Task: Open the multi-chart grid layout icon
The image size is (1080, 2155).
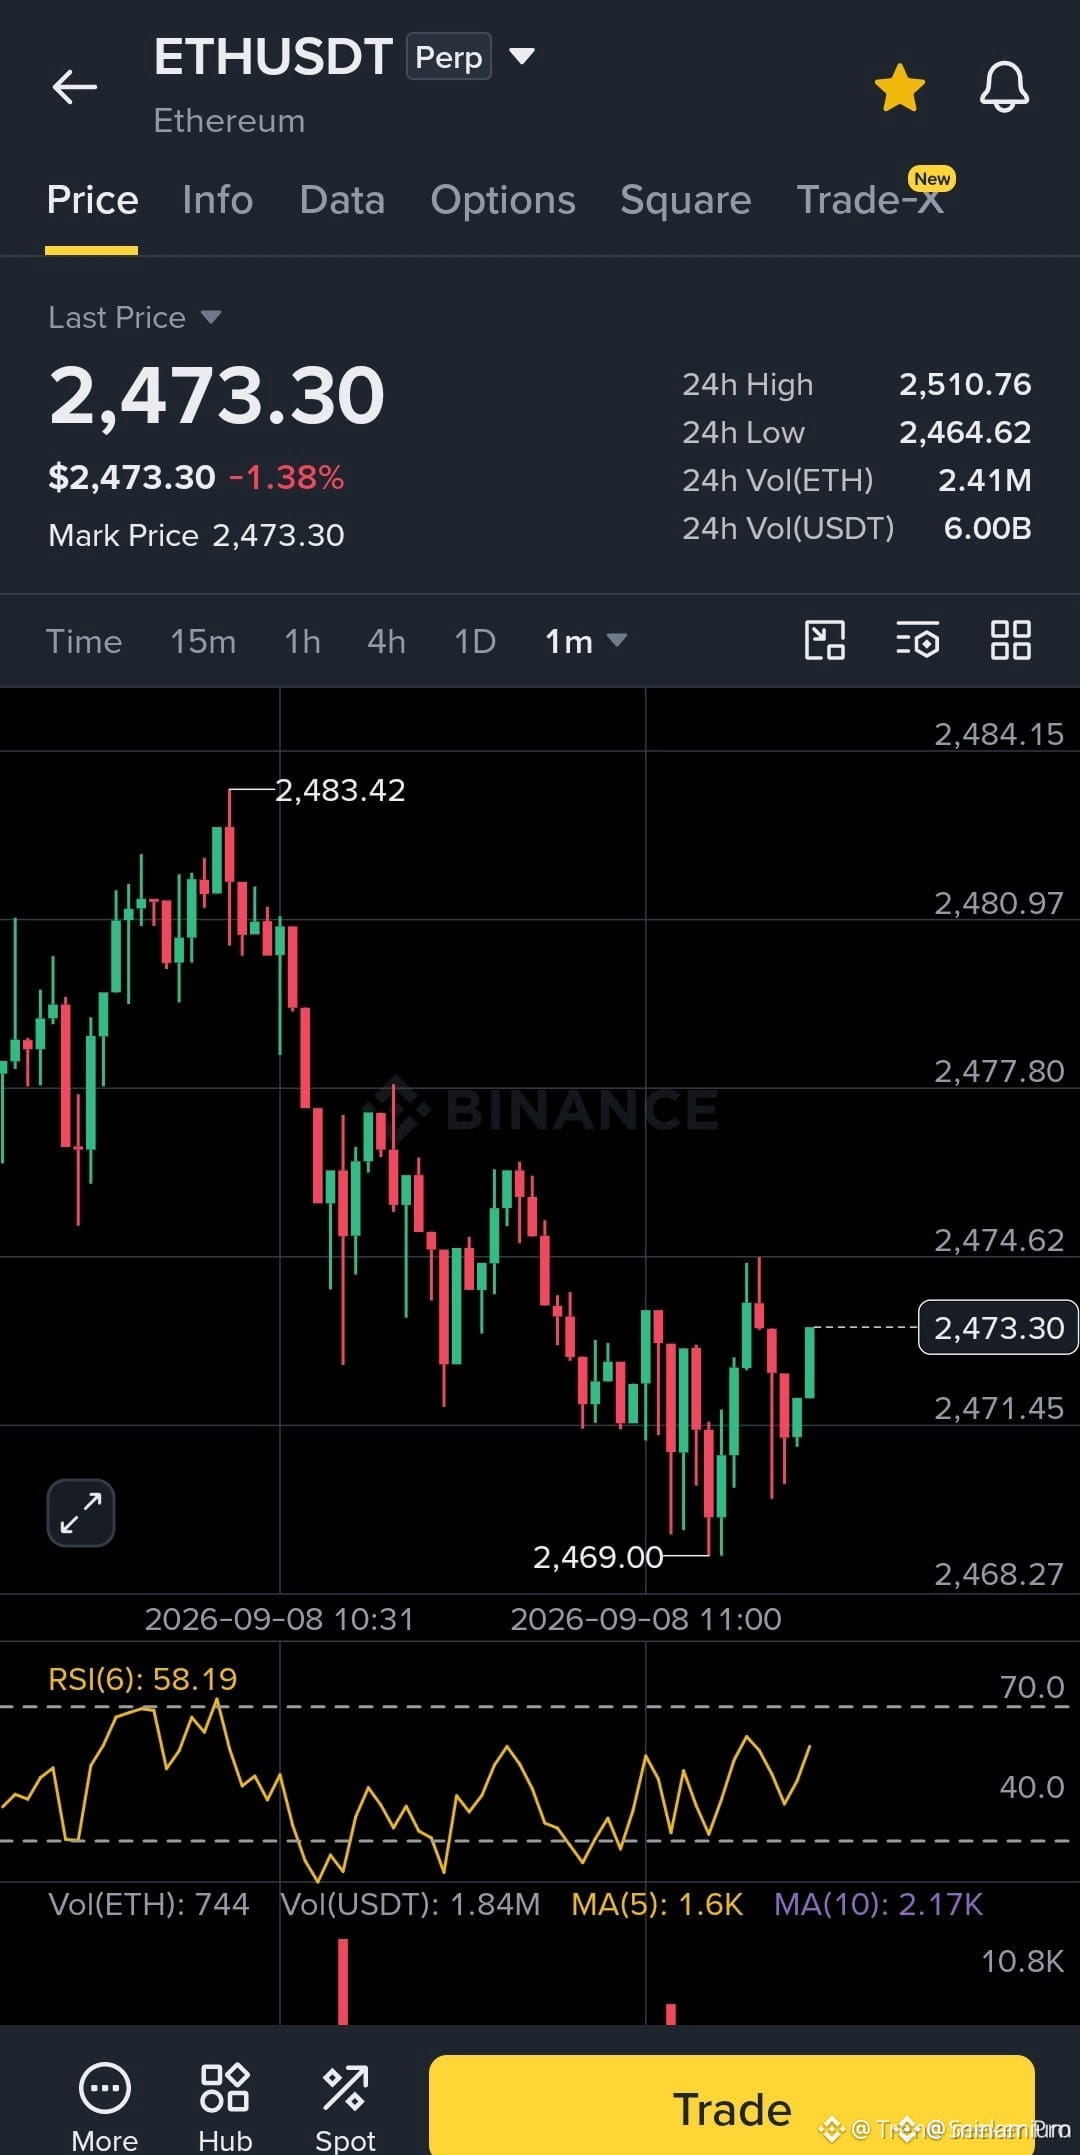Action: (1011, 640)
